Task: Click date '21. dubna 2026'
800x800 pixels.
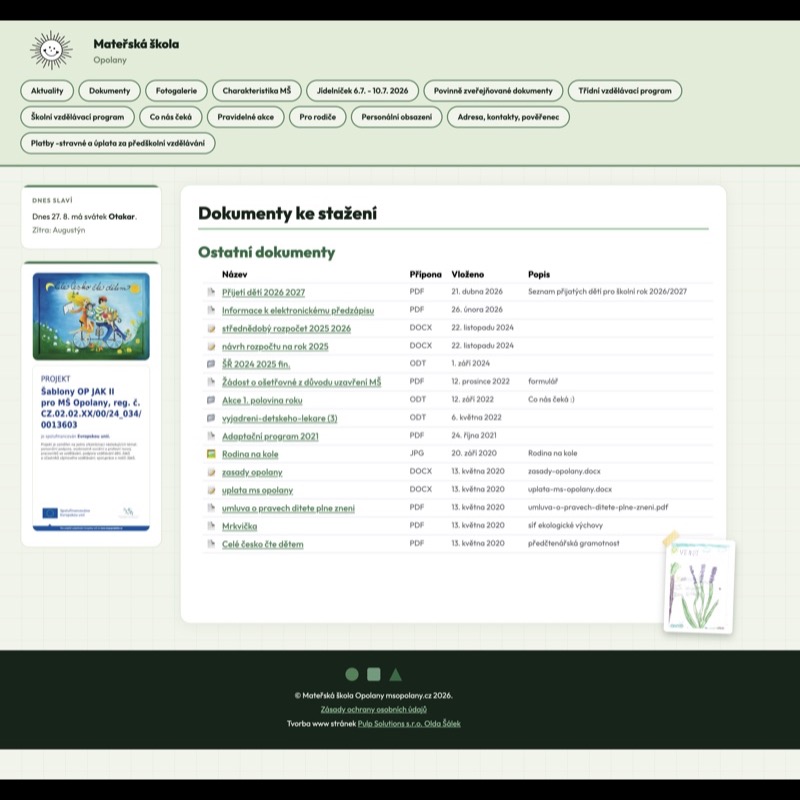Action: pos(477,291)
